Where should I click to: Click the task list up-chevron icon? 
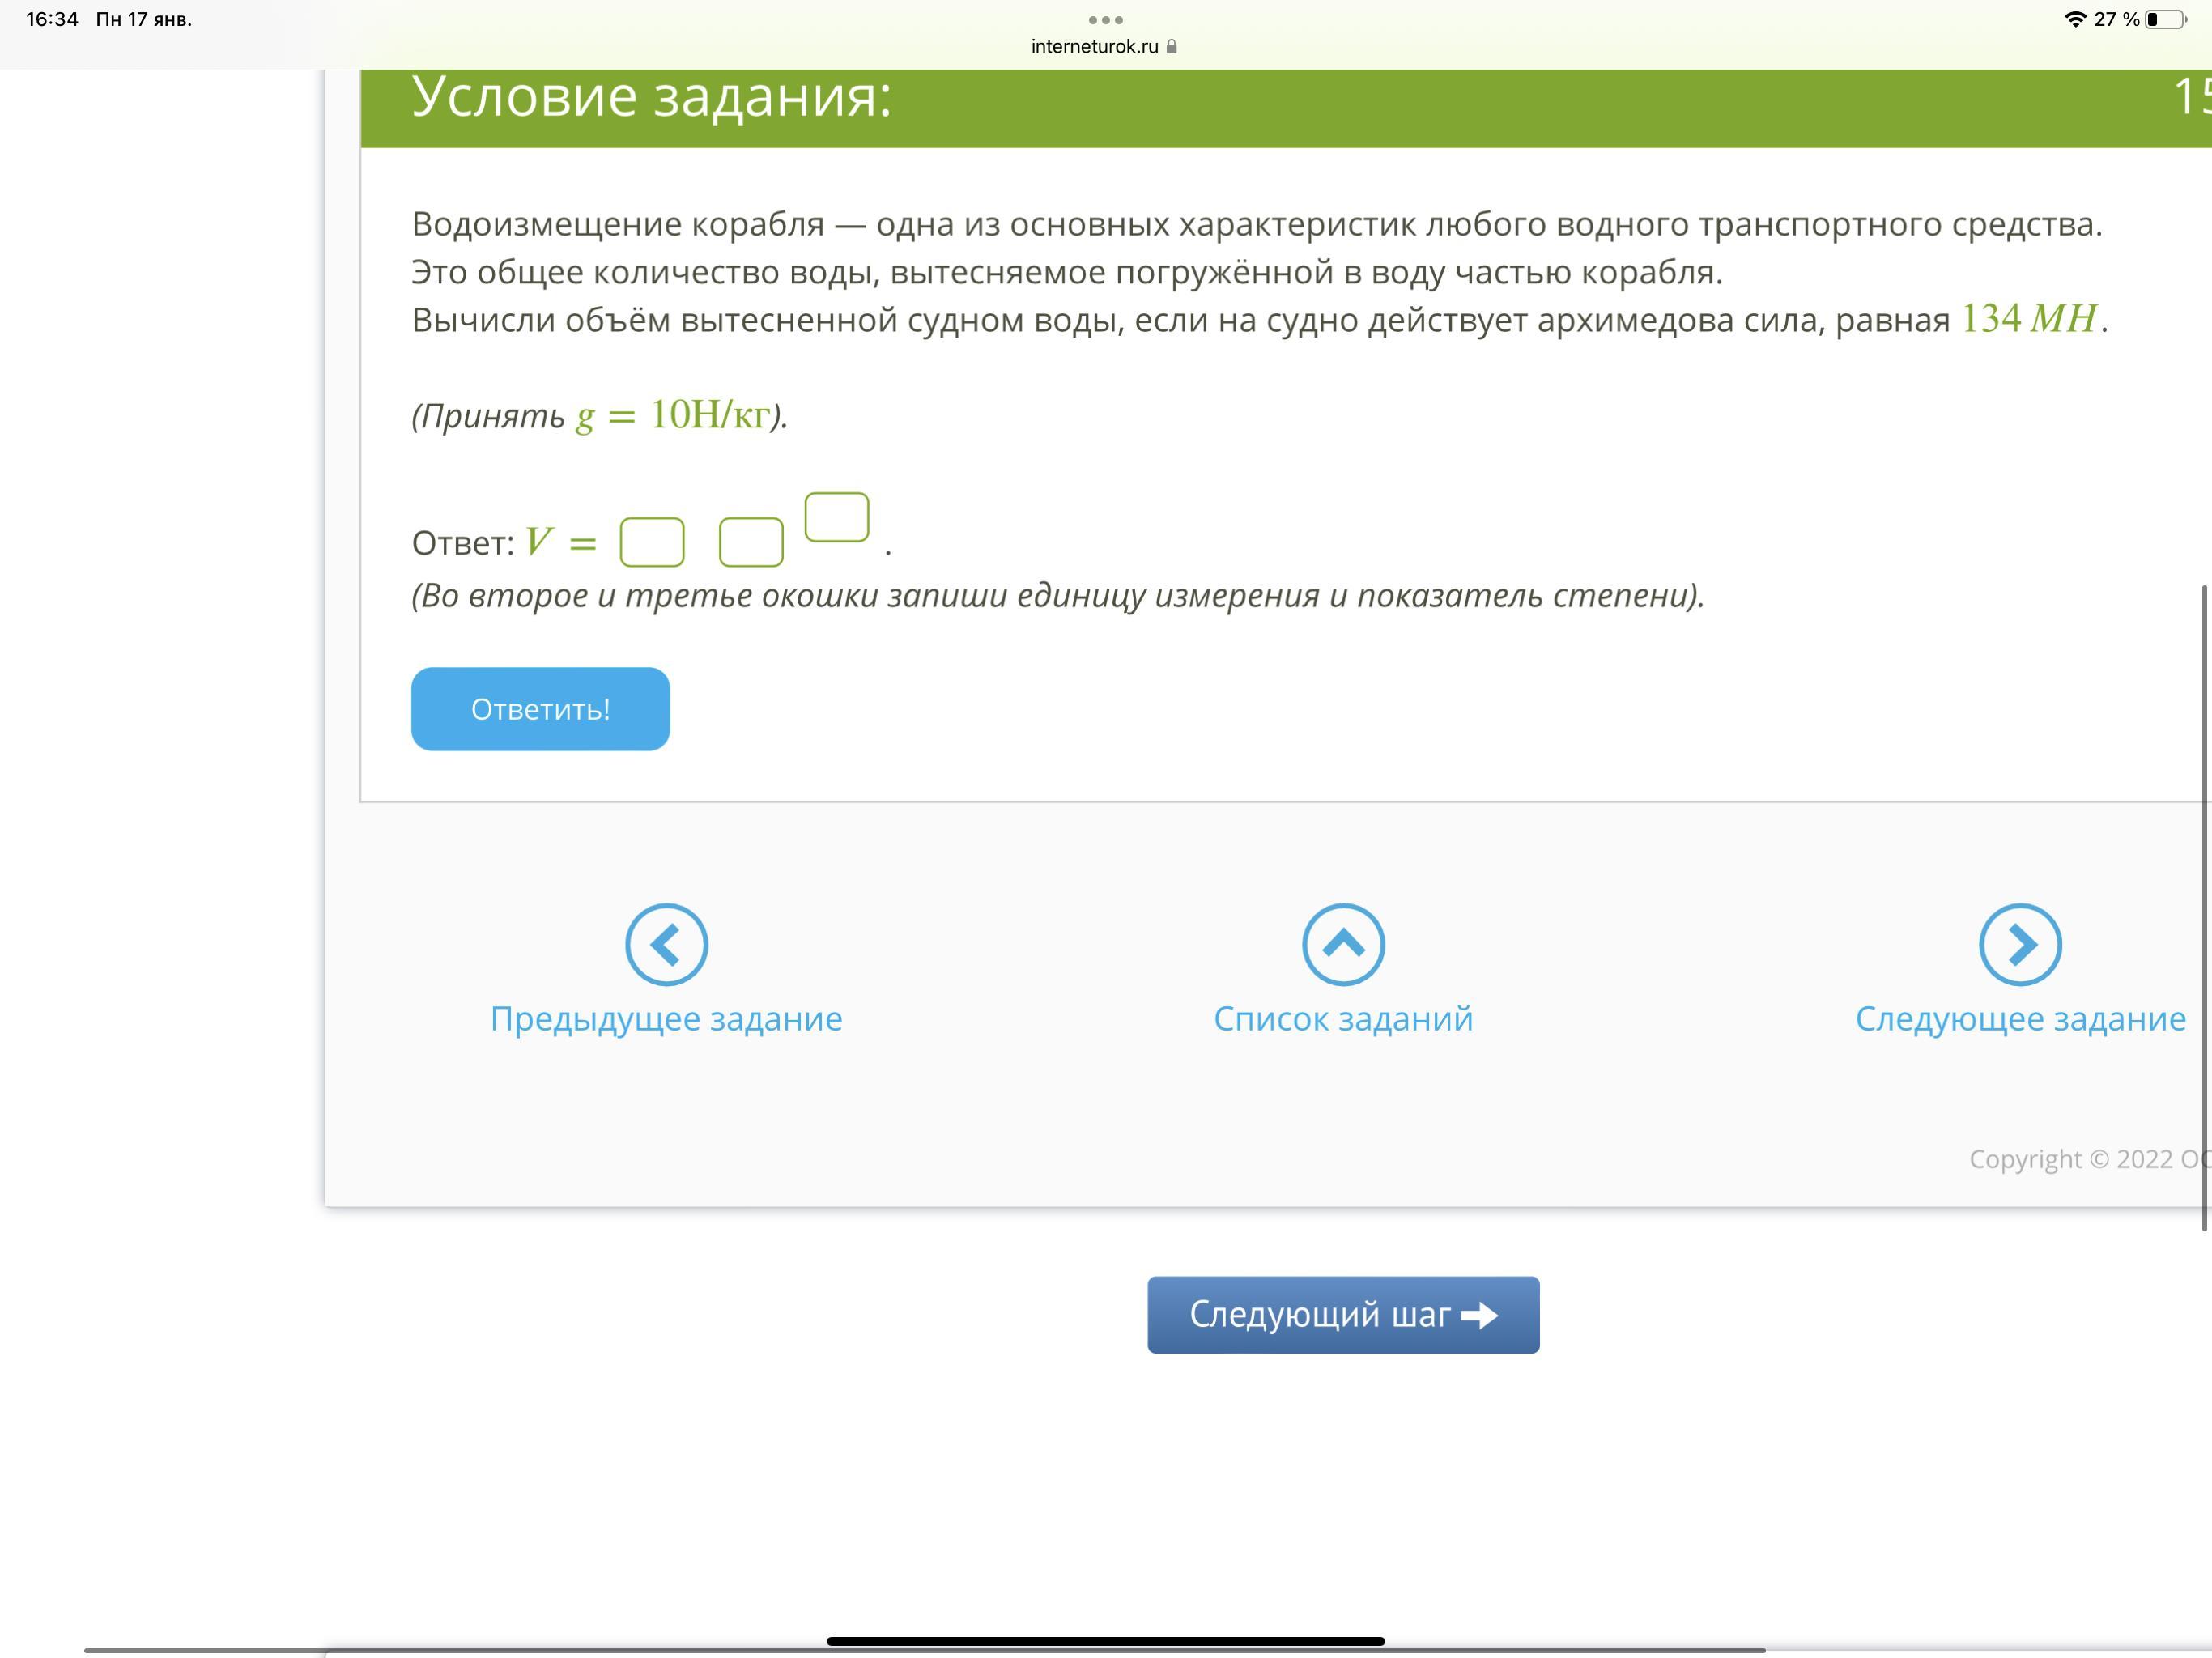tap(1343, 944)
